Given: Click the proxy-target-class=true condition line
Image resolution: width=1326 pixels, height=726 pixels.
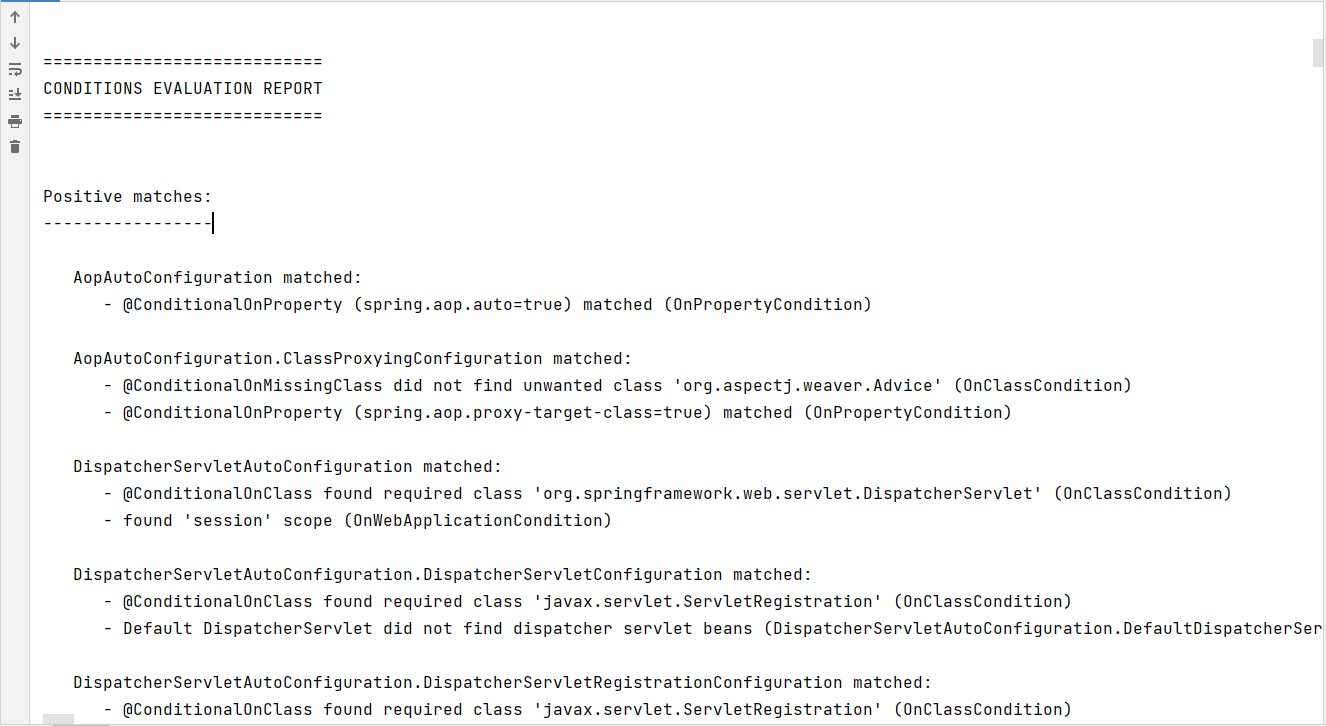Looking at the screenshot, I should (558, 412).
